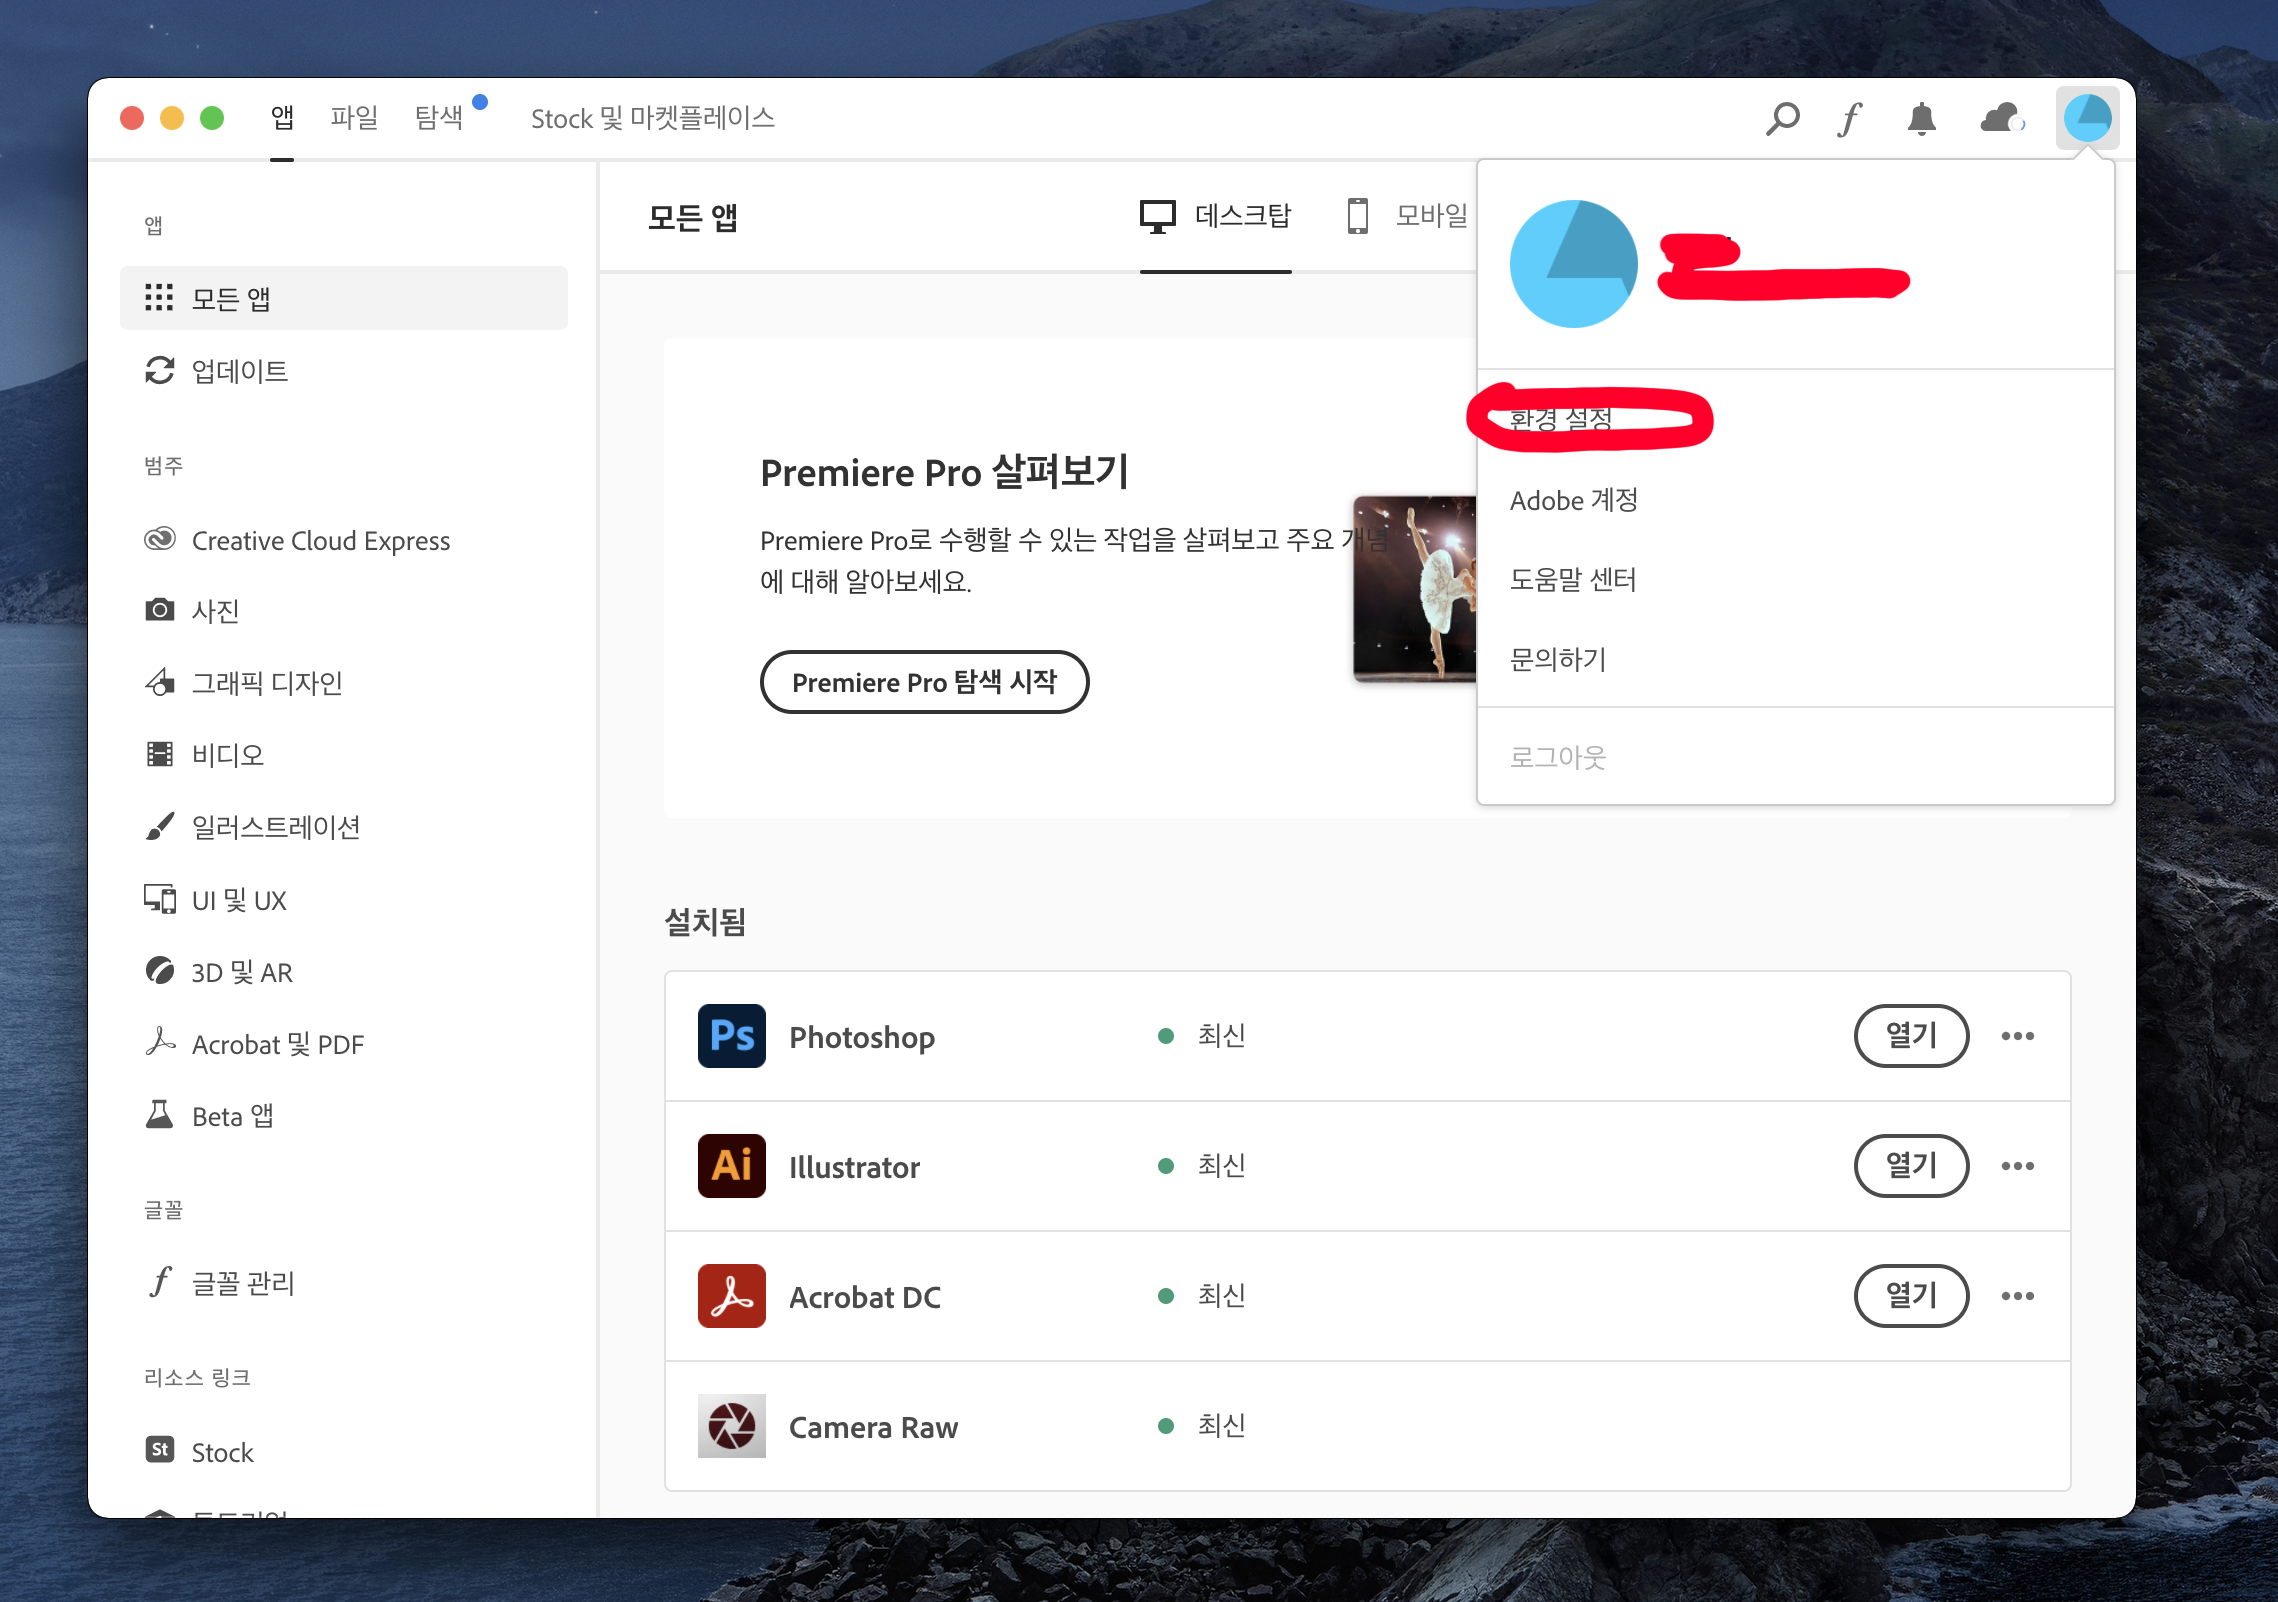
Task: Check cloud sync status icon
Action: 2002,119
